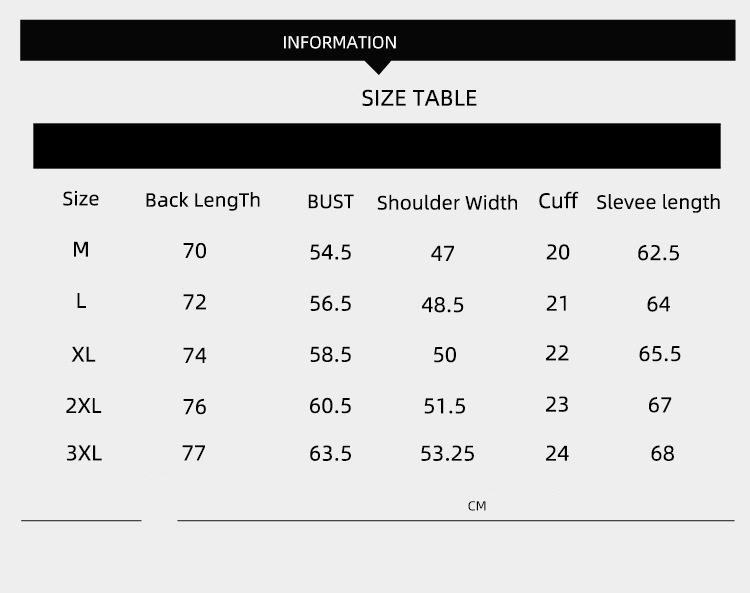
Task: Click the downward triangle pointer below INFORMATION
Action: coord(377,67)
